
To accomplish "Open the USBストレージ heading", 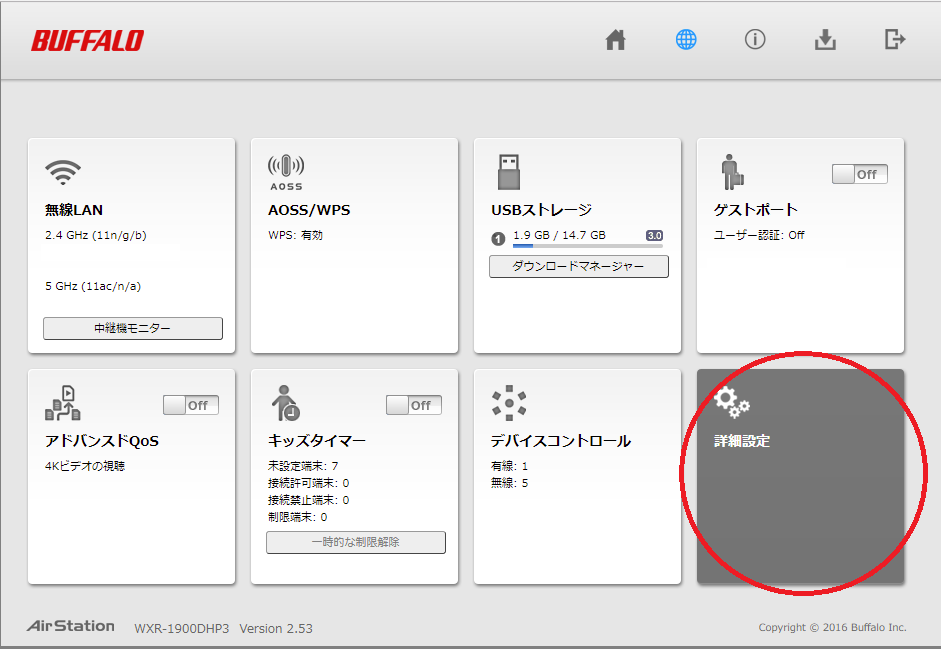I will pyautogui.click(x=541, y=210).
